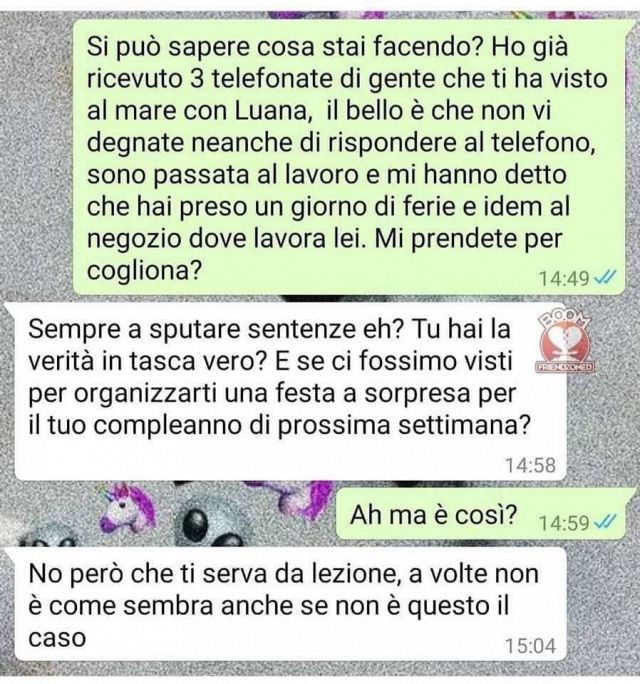Viewport: 640px width, 684px height.
Task: Tap the message 'No però che ti serva da lezione'
Action: [x=290, y=604]
